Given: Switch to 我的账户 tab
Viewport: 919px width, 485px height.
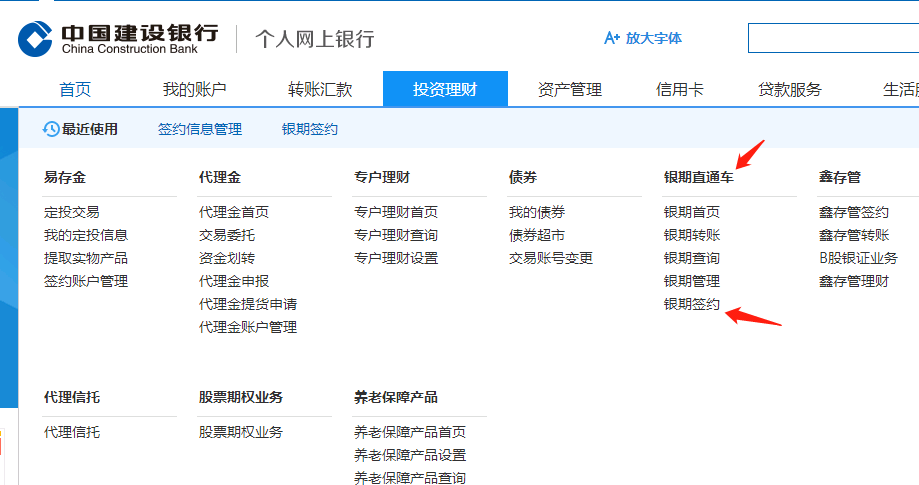Looking at the screenshot, I should point(195,89).
